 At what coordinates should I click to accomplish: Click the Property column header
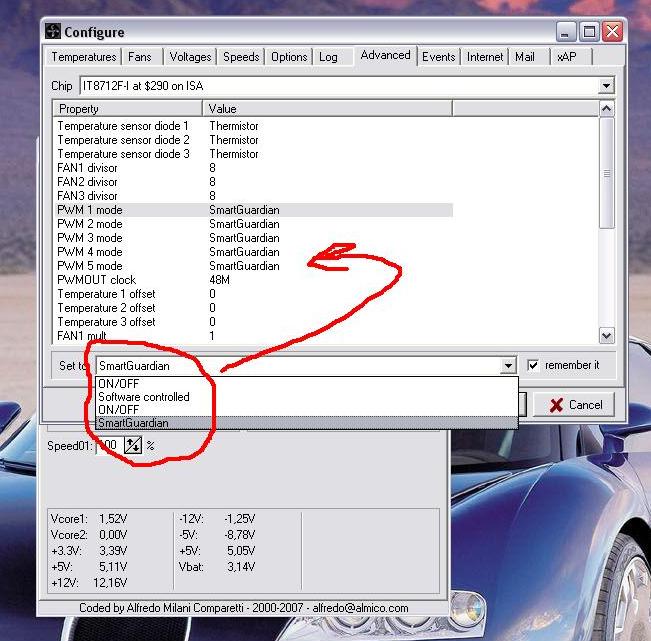pyautogui.click(x=127, y=109)
